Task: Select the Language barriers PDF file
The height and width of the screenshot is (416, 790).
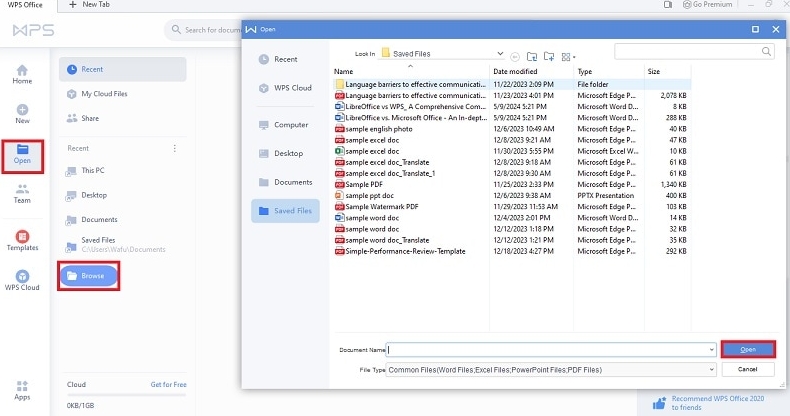Action: [511, 95]
